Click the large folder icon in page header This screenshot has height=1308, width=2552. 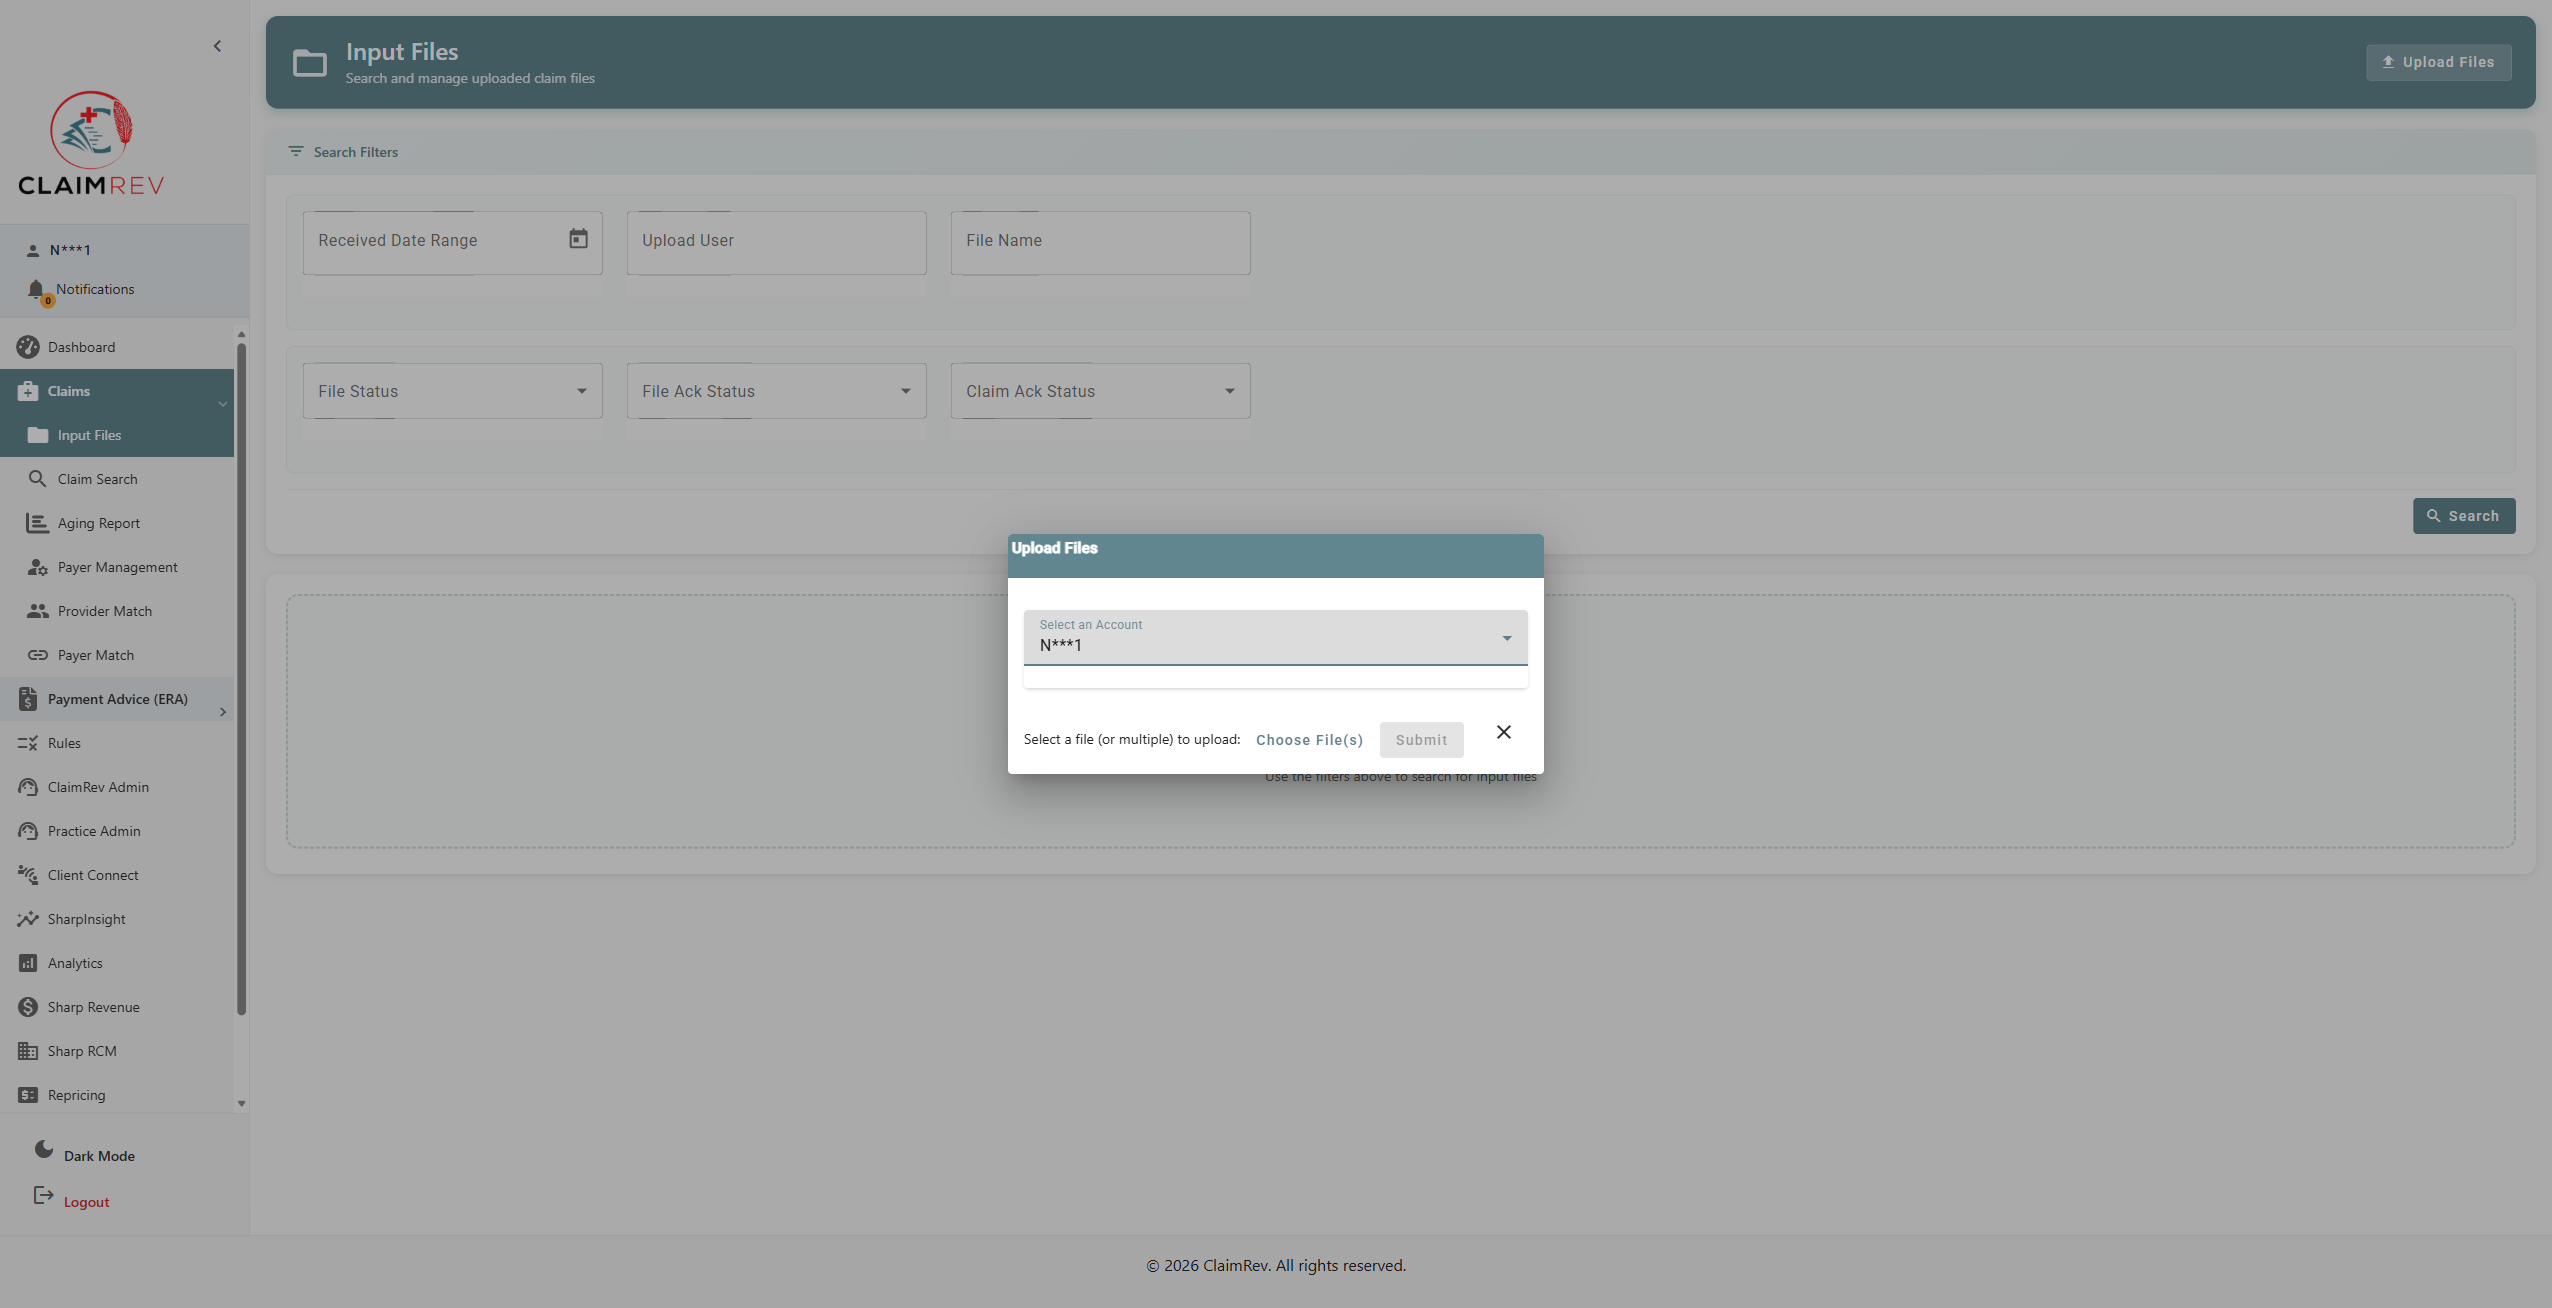pos(310,63)
